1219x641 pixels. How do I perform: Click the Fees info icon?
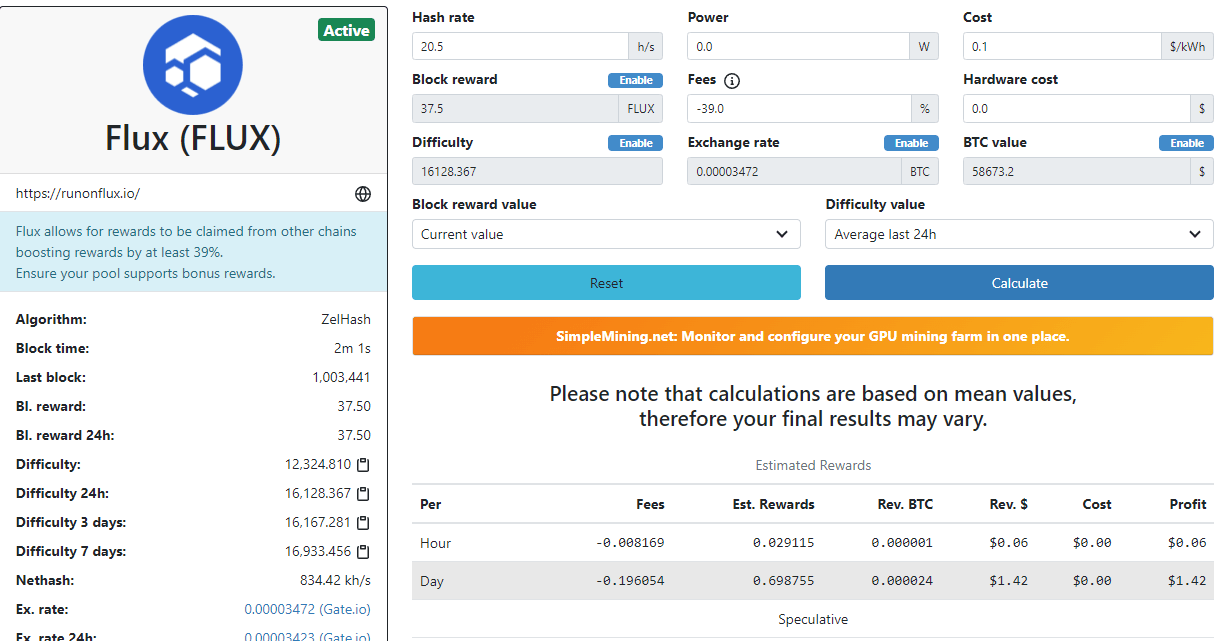click(x=732, y=81)
